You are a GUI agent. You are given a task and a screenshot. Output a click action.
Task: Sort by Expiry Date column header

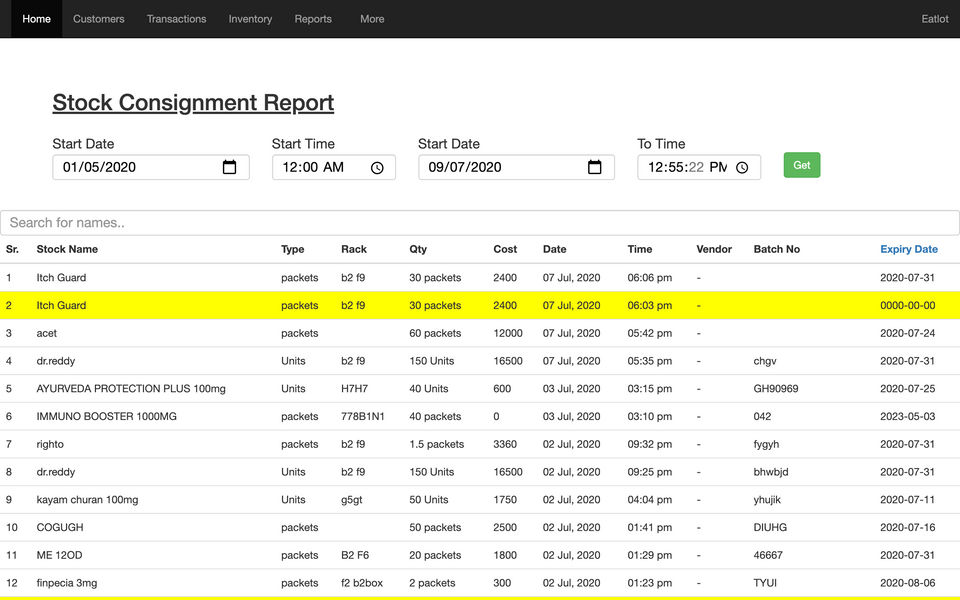(x=909, y=249)
